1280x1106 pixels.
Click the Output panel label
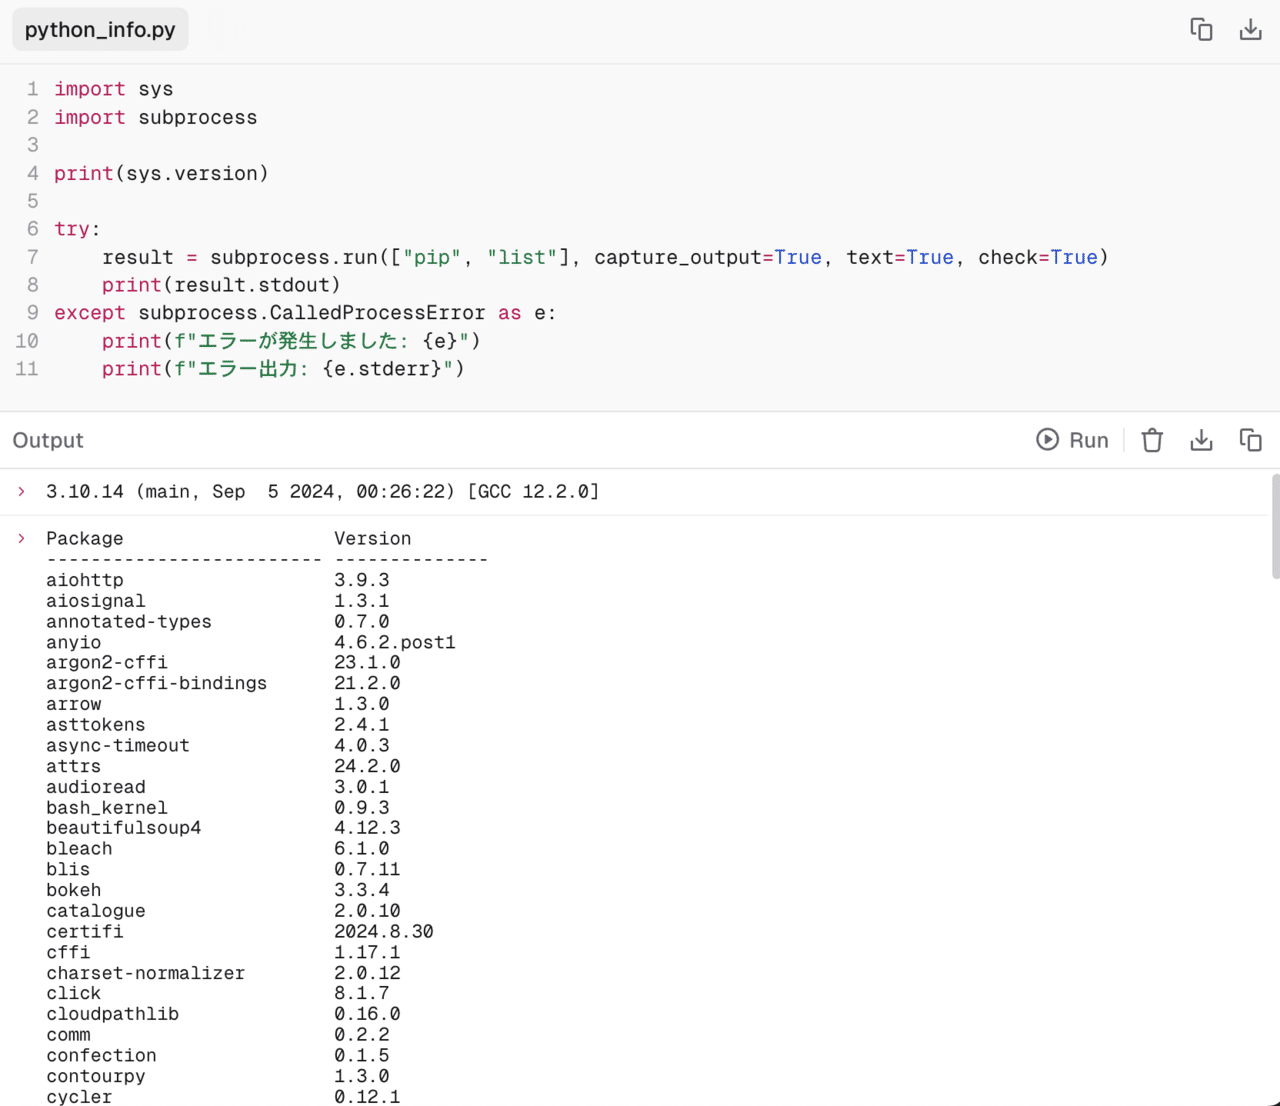tap(47, 440)
